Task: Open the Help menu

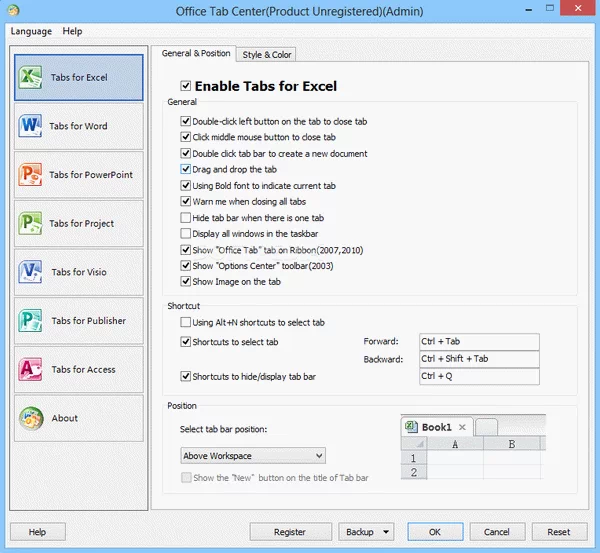Action: 72,31
